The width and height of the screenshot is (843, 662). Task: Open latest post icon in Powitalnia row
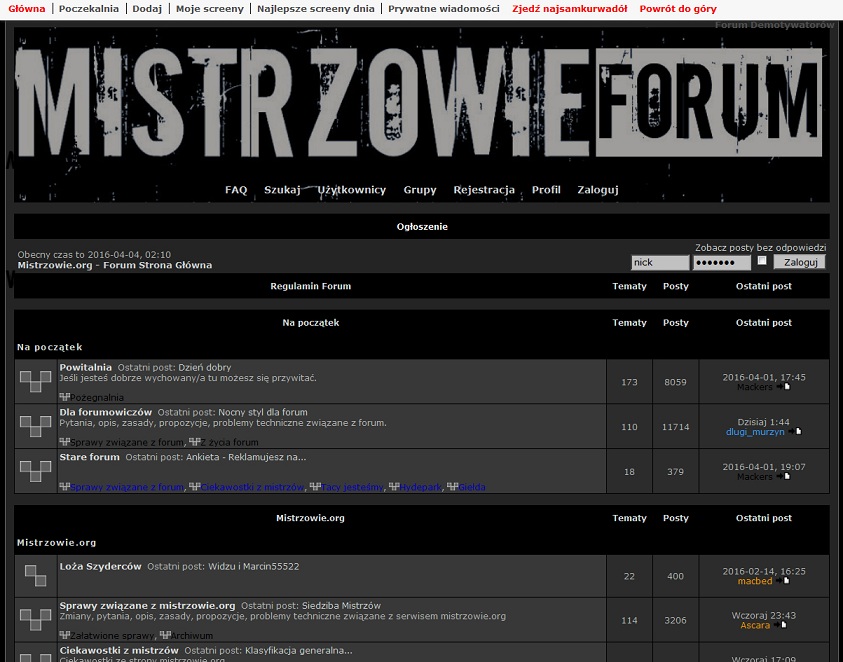coord(783,387)
